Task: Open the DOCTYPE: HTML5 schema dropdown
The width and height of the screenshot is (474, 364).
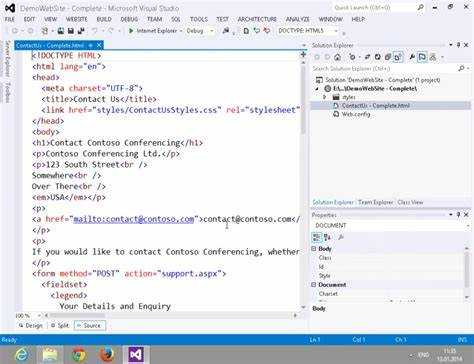Action: [336, 31]
